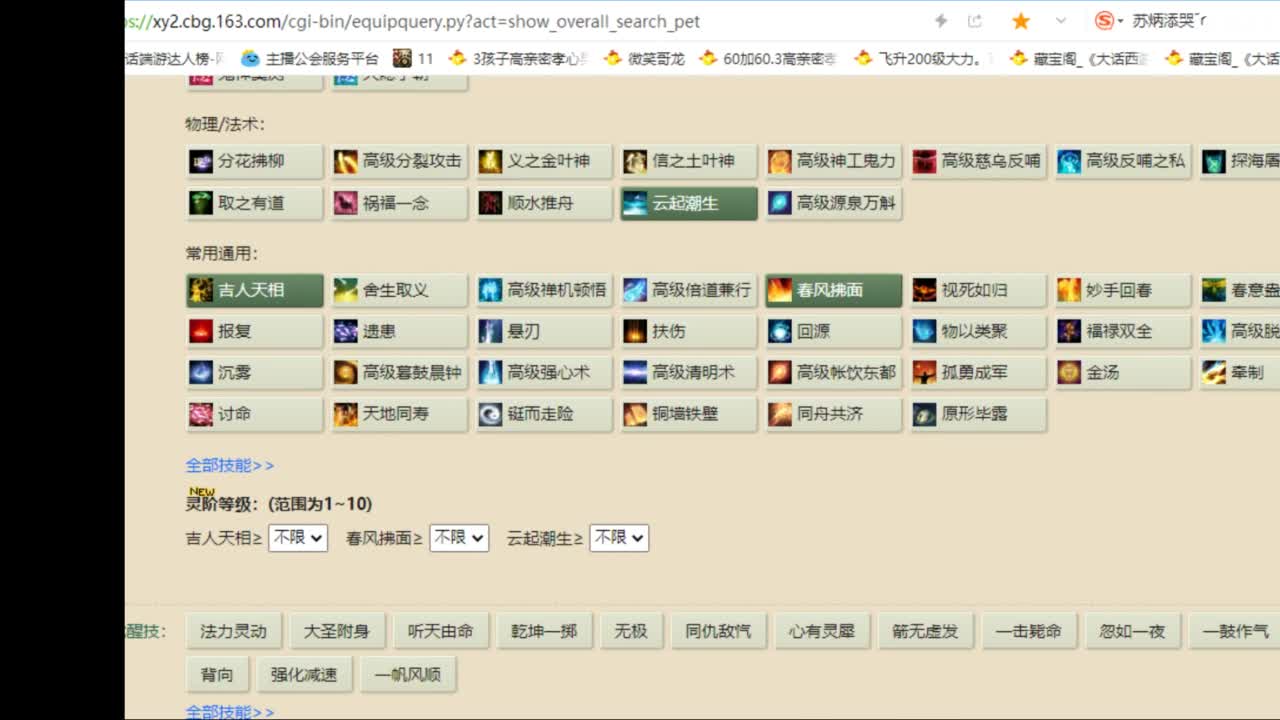This screenshot has height=720, width=1280.
Task: Toggle the 心有灵犀 awakening skill
Action: click(x=822, y=631)
